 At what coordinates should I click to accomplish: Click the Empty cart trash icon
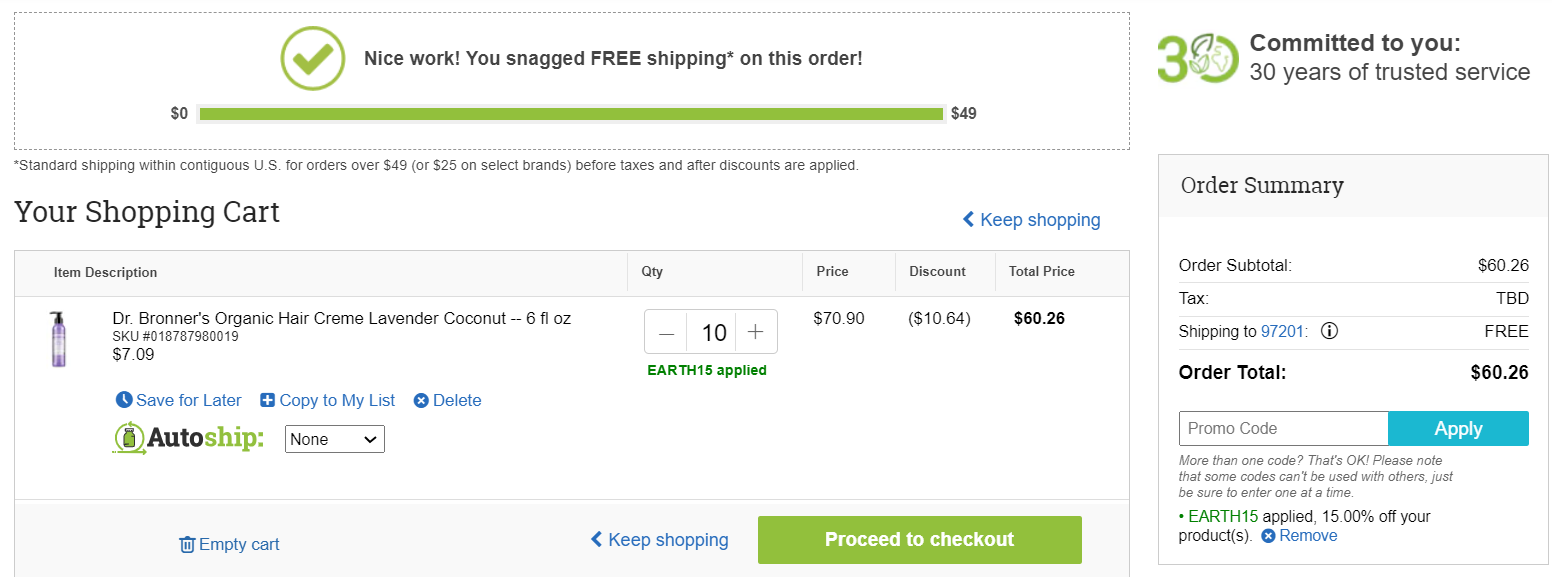pyautogui.click(x=187, y=544)
